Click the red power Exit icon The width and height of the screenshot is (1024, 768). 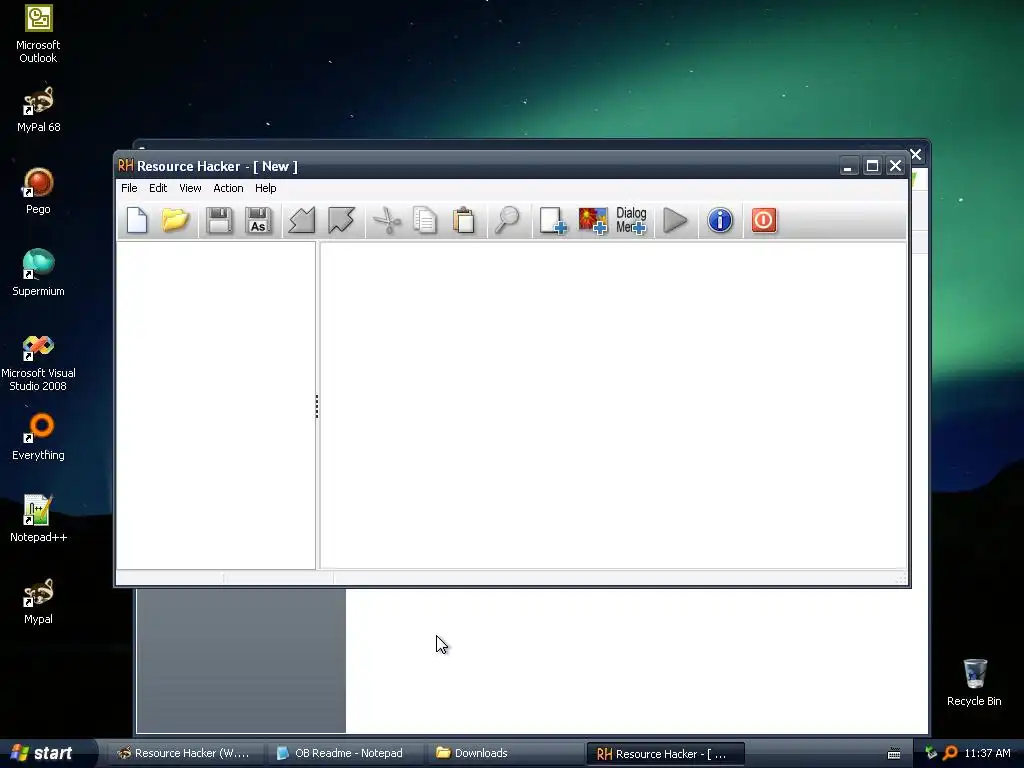764,220
